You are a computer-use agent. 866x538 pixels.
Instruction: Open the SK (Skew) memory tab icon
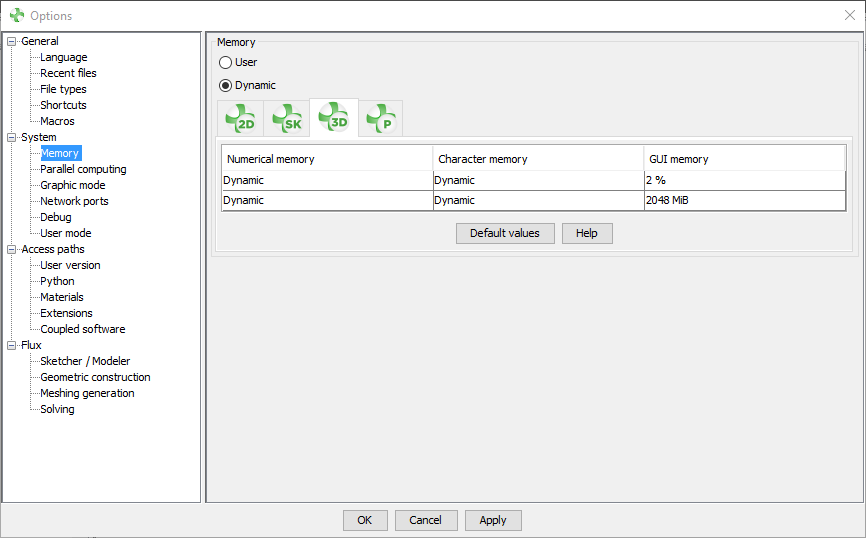point(287,119)
